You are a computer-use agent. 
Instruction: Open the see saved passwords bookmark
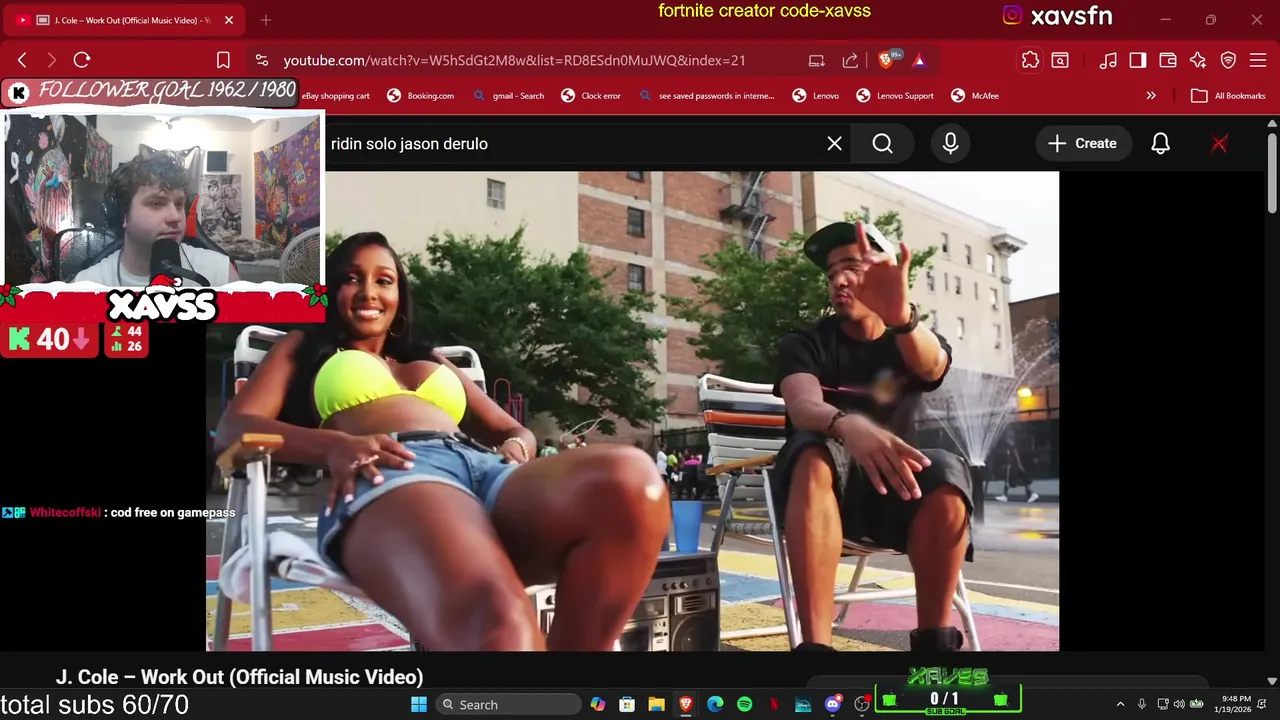706,96
